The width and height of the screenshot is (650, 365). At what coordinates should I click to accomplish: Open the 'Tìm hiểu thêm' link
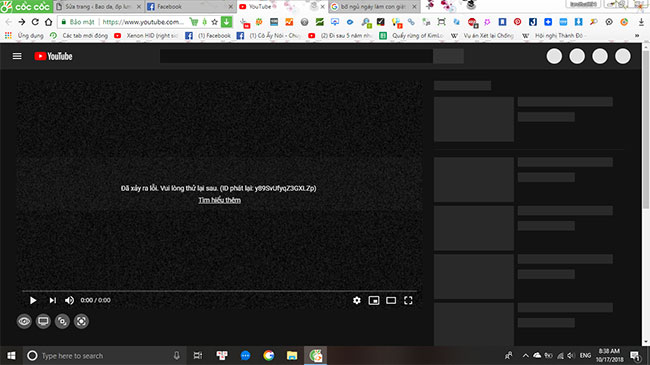(219, 200)
